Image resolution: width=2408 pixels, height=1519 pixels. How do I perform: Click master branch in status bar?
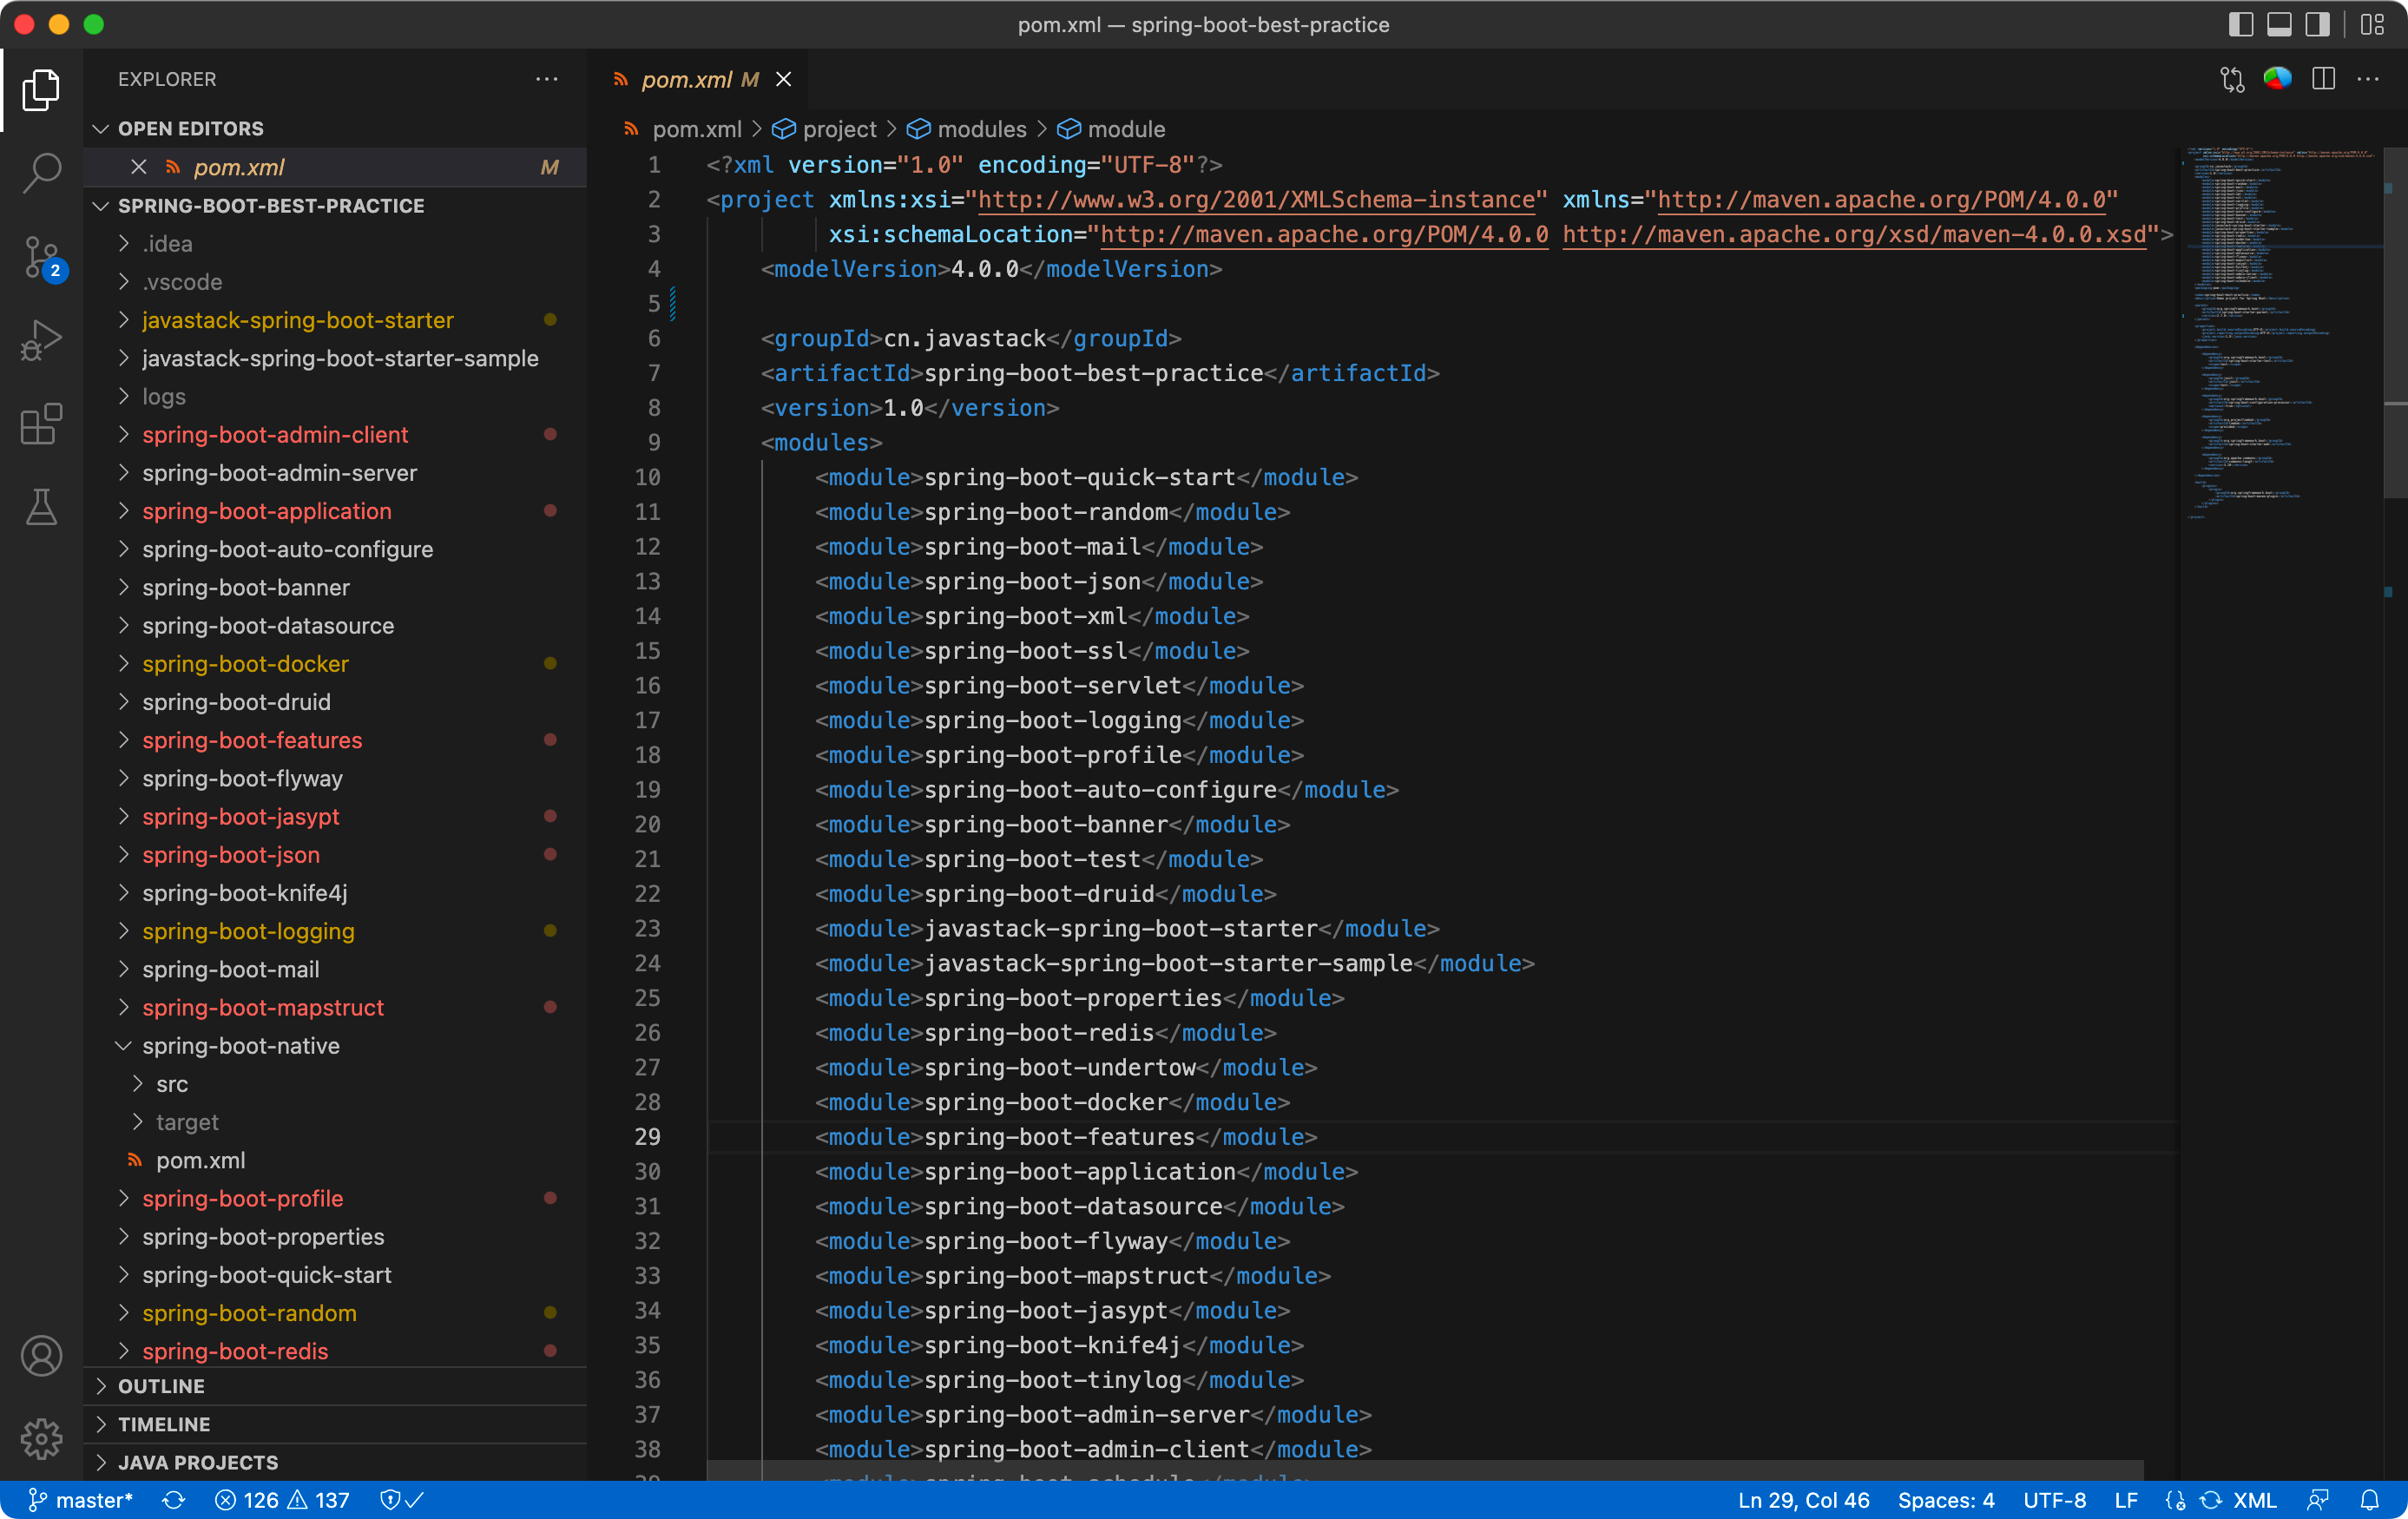tap(80, 1500)
